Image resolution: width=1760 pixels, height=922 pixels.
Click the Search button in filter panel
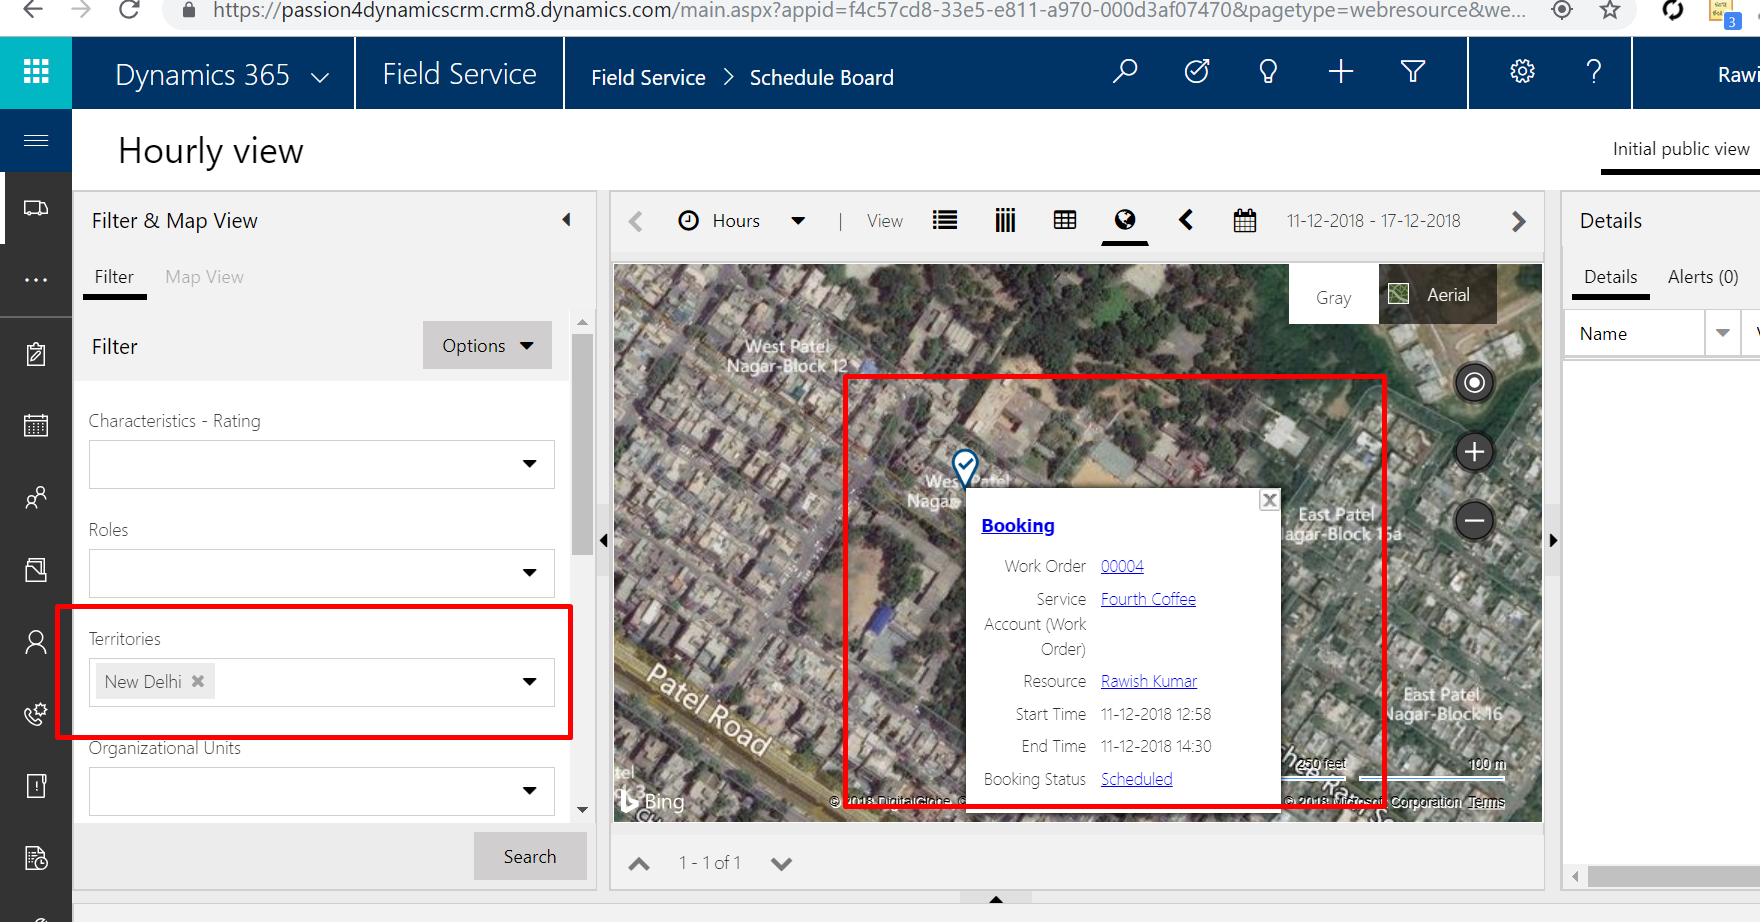(529, 857)
